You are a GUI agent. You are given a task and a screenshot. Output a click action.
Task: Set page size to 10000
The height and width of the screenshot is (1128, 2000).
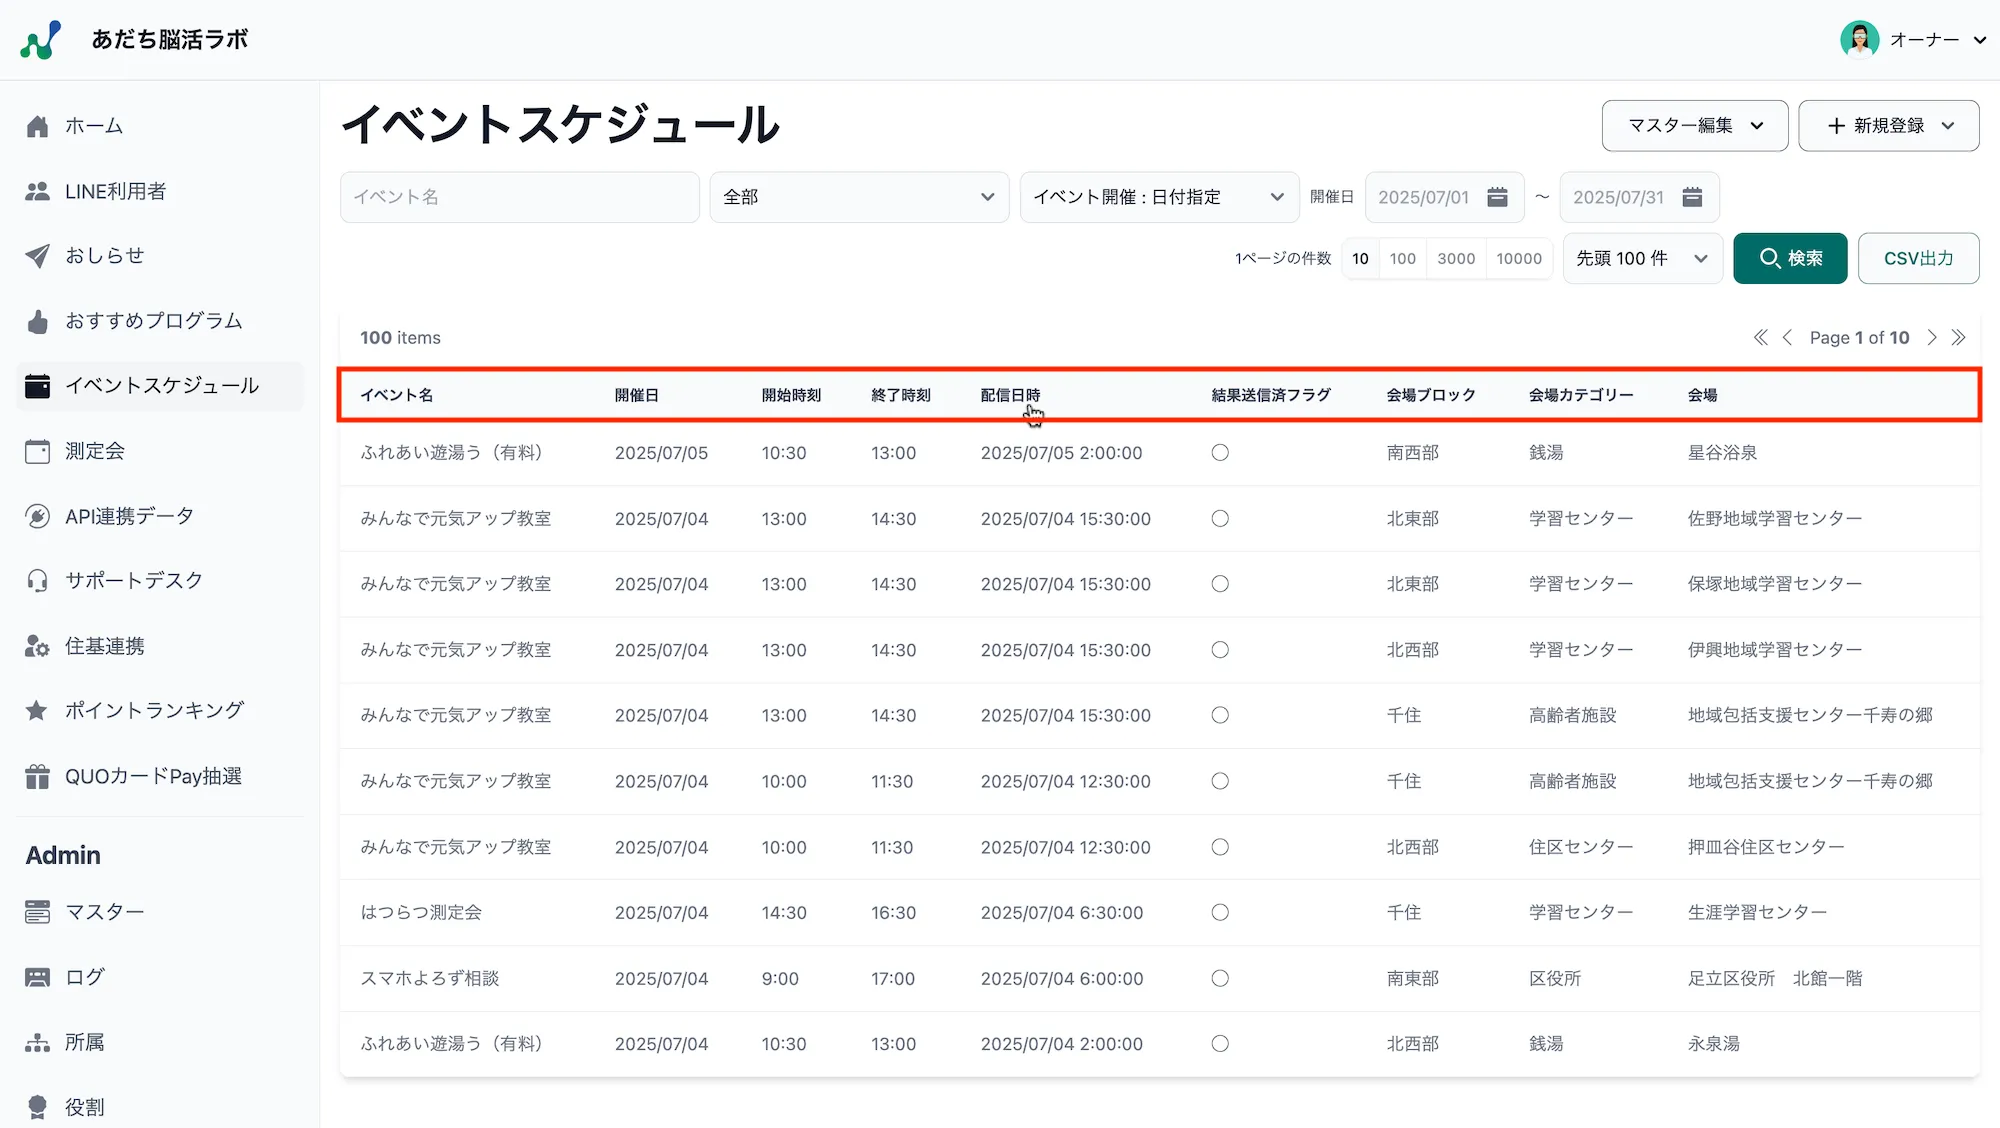(x=1519, y=258)
